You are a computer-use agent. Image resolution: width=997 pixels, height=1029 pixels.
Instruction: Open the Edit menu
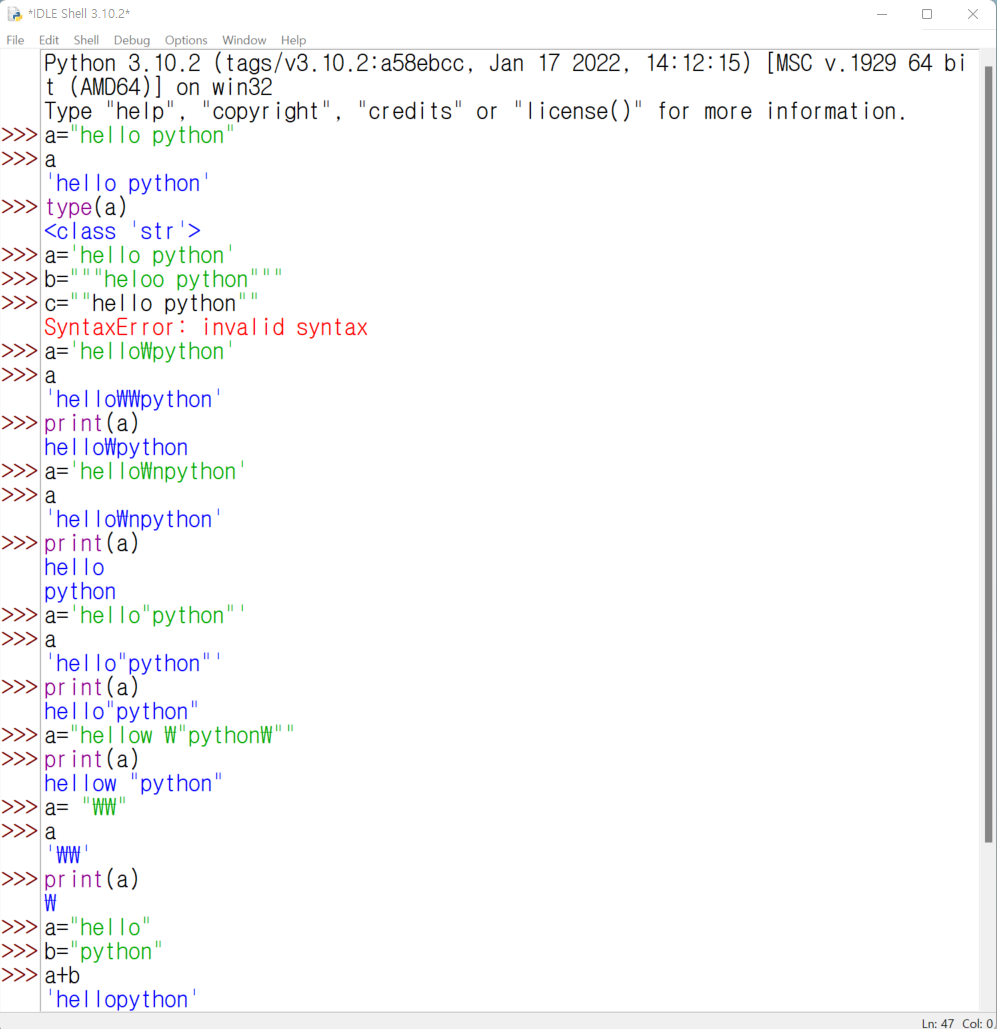point(49,40)
